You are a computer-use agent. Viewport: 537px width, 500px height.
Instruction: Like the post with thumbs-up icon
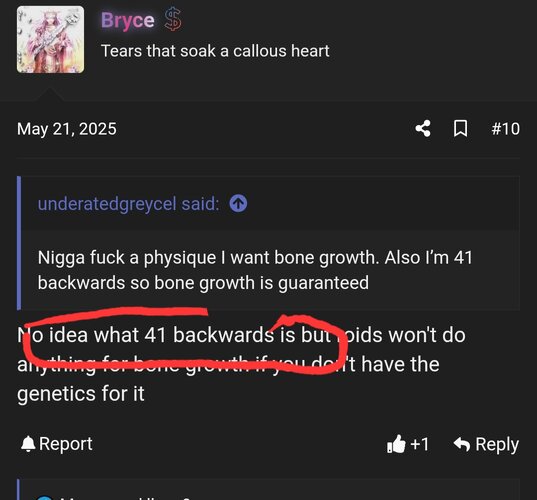[x=396, y=444]
